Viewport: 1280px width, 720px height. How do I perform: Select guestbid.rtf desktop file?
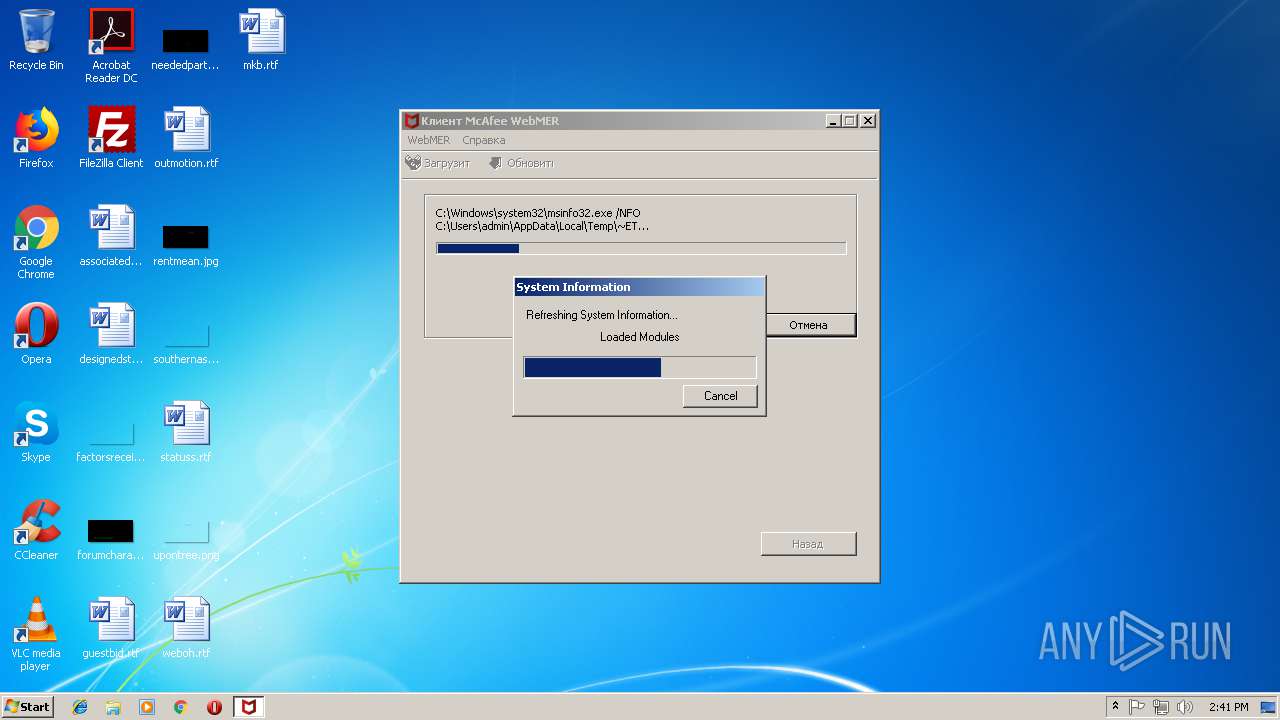[x=111, y=628]
